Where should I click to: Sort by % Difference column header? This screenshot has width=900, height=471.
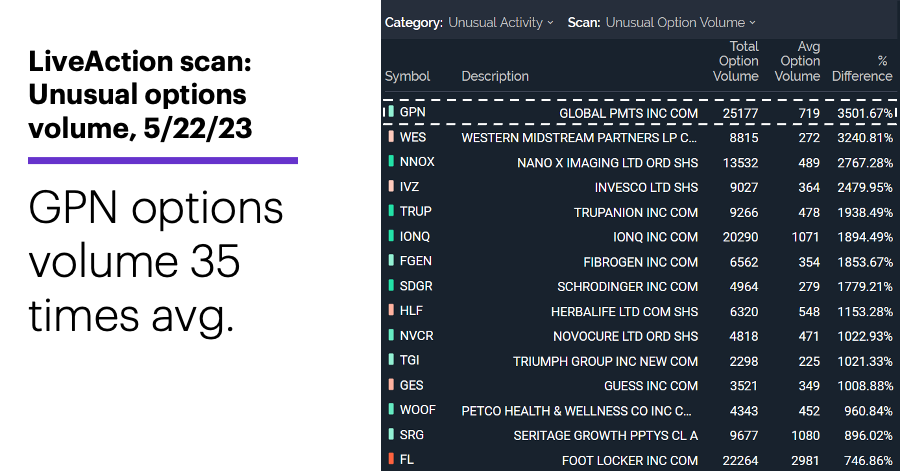[x=862, y=68]
